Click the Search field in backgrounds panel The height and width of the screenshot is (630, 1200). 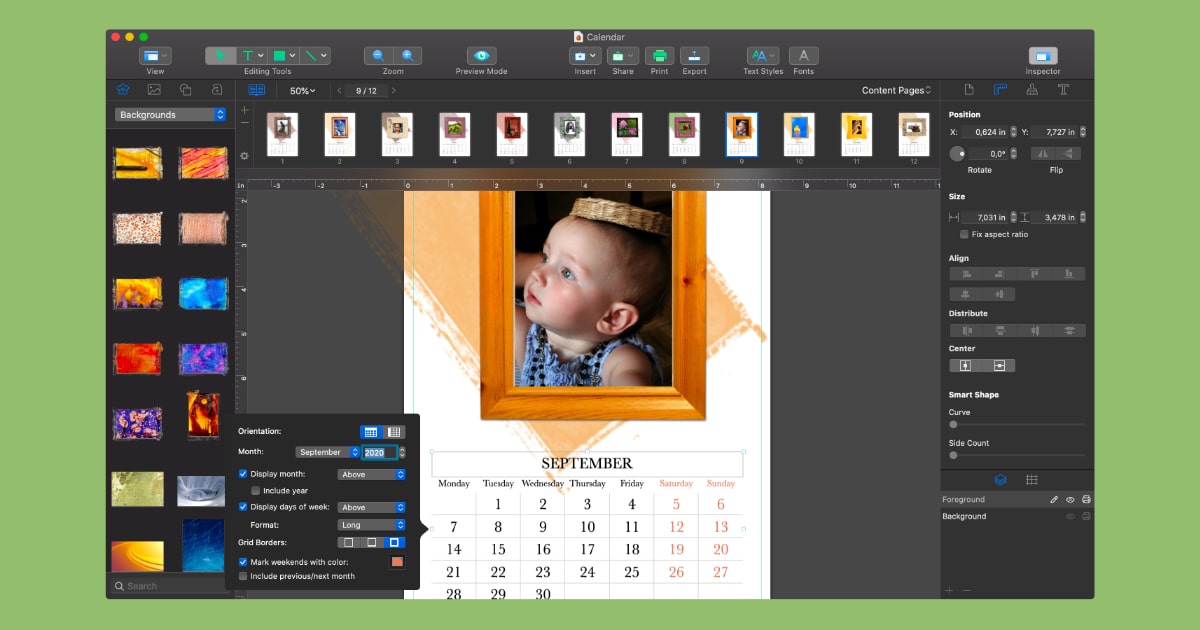coord(170,586)
